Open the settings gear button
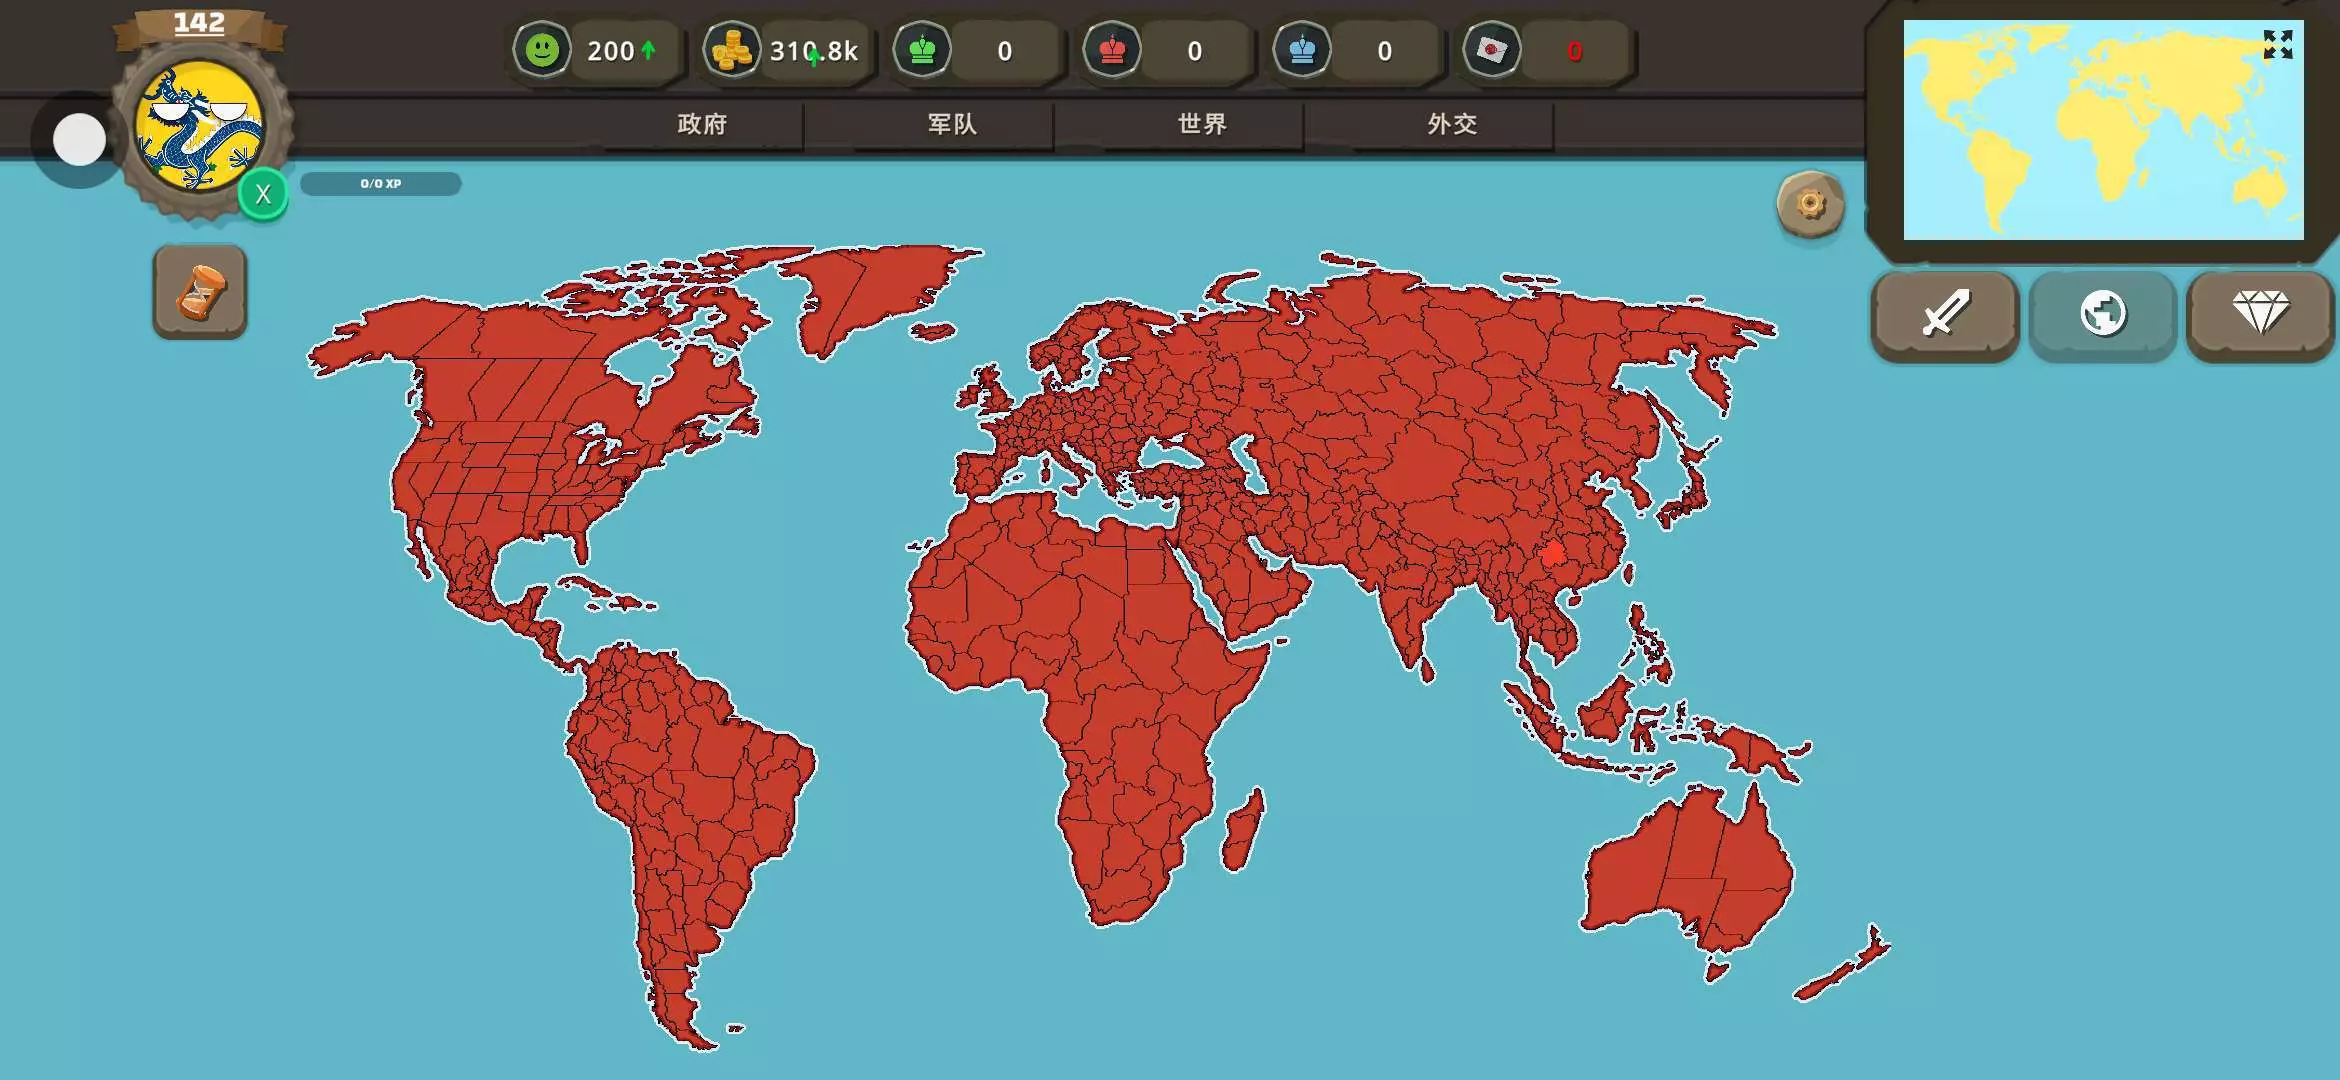Viewport: 2340px width, 1080px height. pos(1810,204)
